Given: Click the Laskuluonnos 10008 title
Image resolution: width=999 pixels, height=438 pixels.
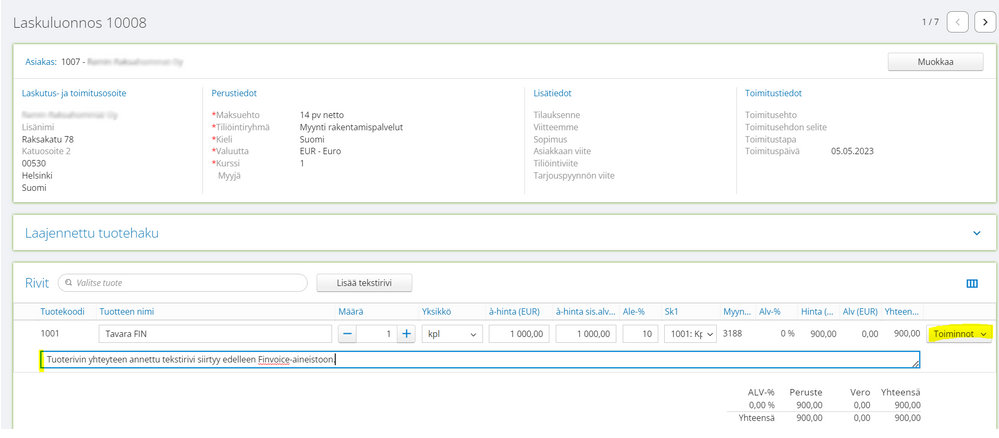Looking at the screenshot, I should [x=80, y=24].
